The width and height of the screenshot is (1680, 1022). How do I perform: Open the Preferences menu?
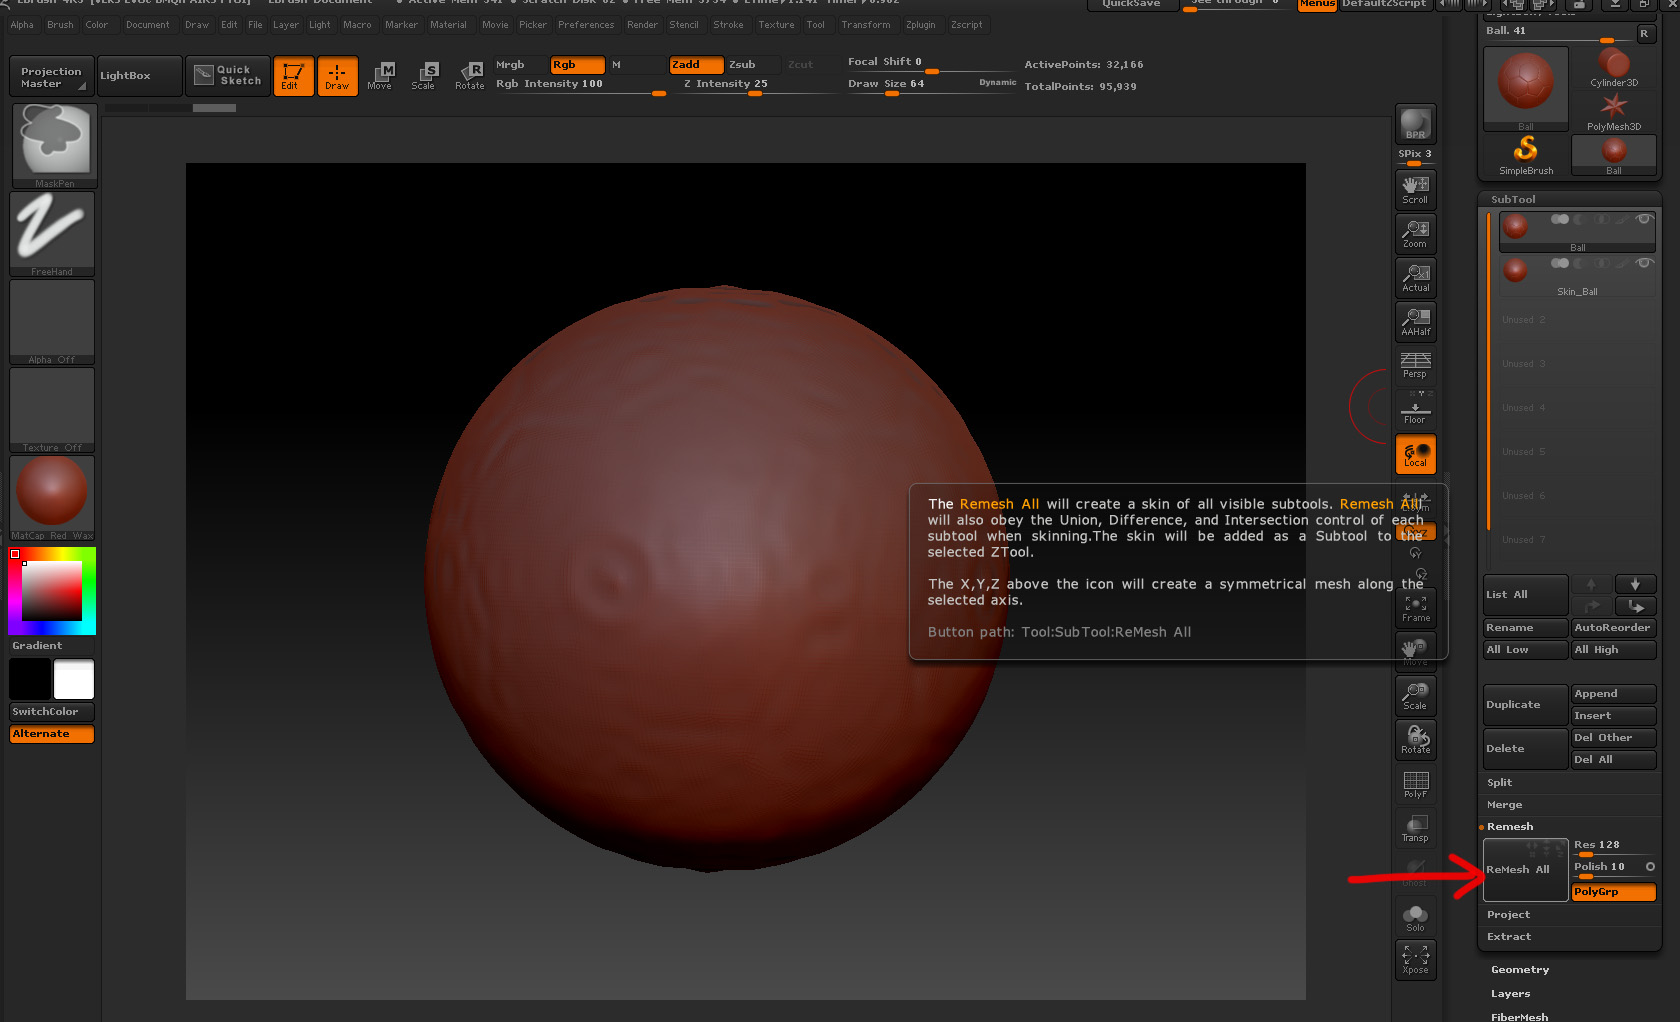click(586, 25)
